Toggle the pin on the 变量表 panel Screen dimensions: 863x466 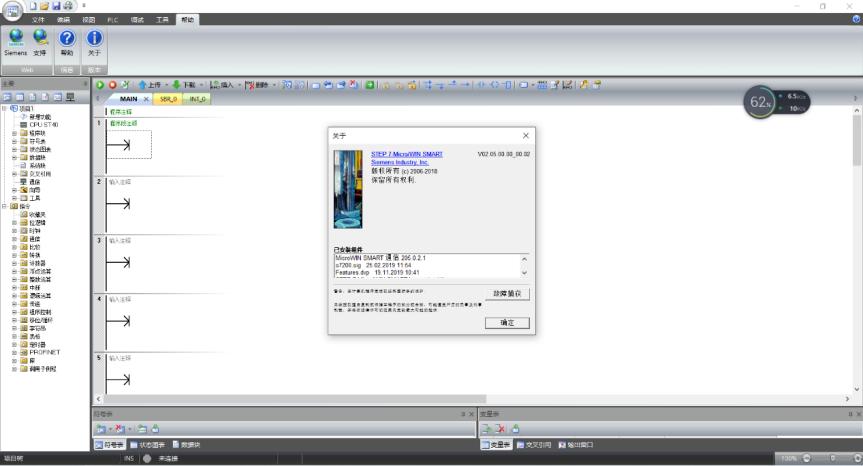(x=850, y=414)
